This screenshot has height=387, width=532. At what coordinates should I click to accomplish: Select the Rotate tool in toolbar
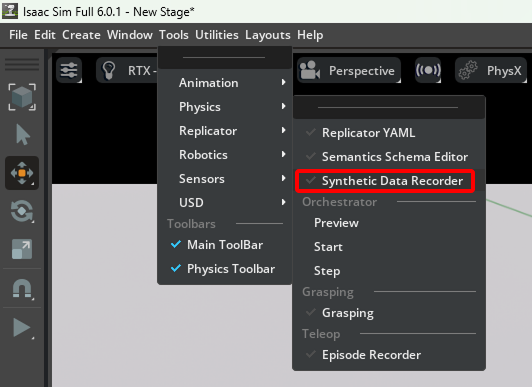(22, 211)
